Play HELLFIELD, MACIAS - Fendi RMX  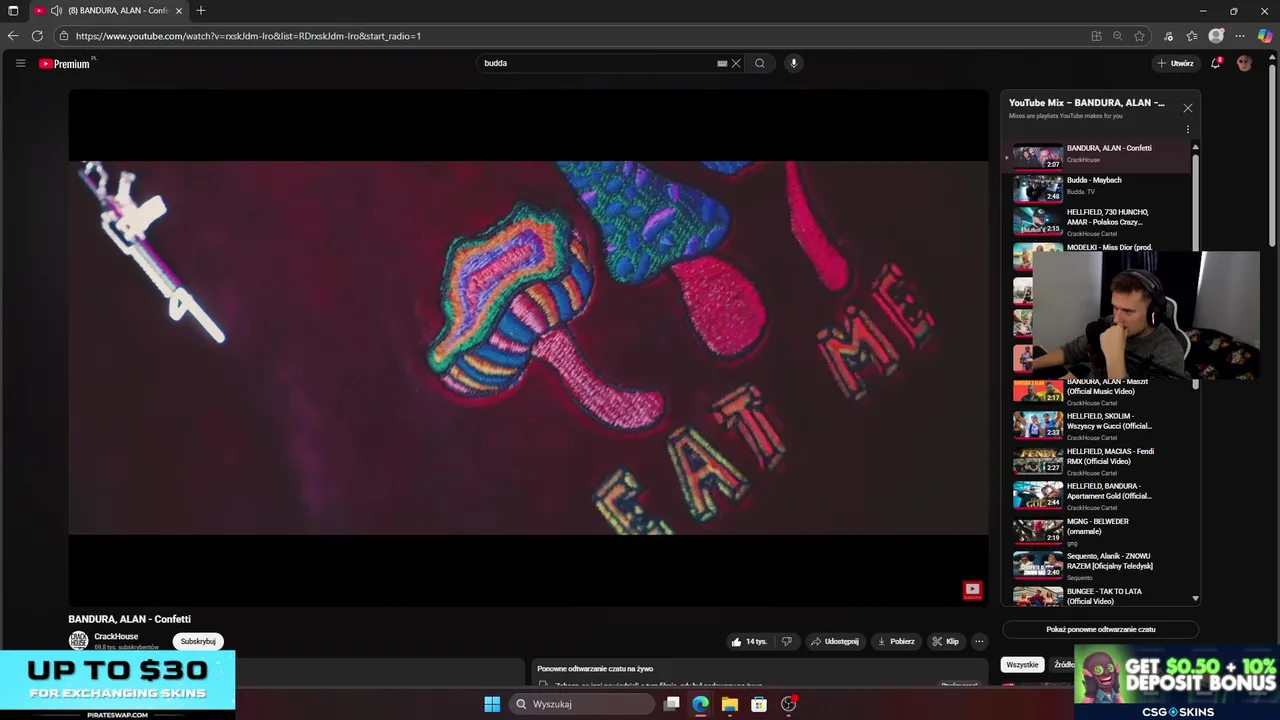coord(1098,461)
